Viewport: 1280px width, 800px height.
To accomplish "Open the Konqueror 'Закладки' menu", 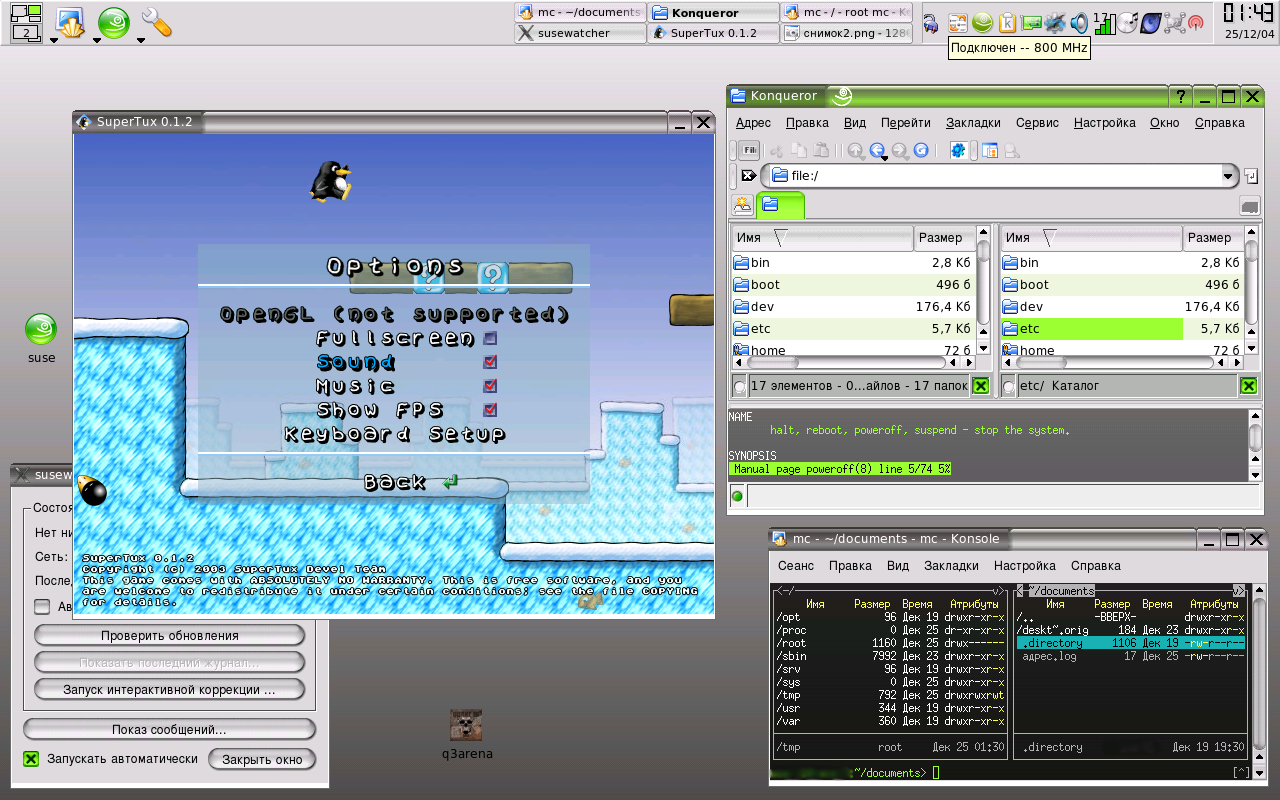I will pos(973,123).
